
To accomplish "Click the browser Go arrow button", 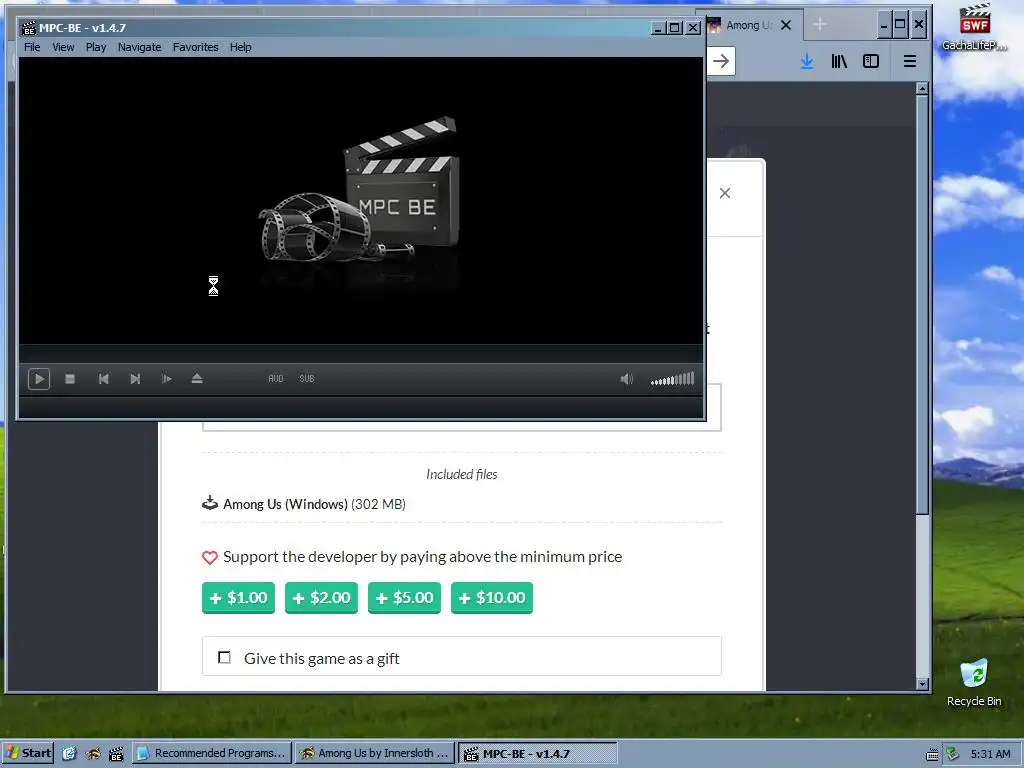I will click(x=721, y=61).
